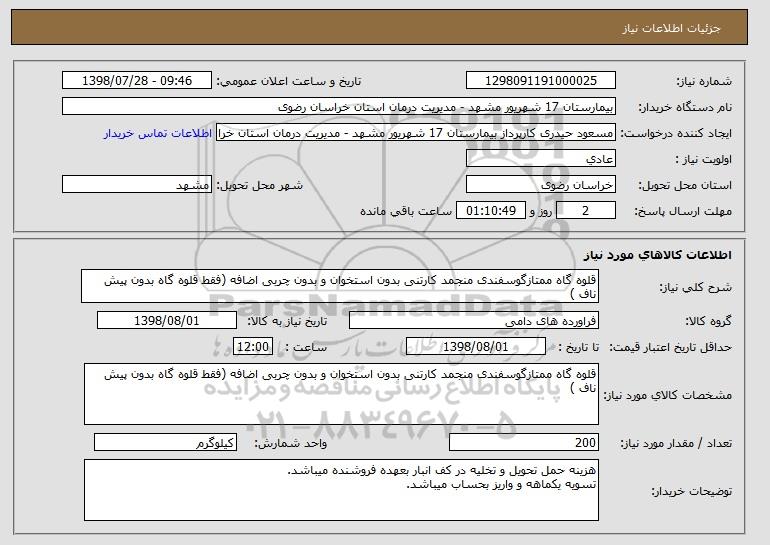Click the نام دستگاه خریدار field
This screenshot has height=545, width=770.
pos(339,107)
